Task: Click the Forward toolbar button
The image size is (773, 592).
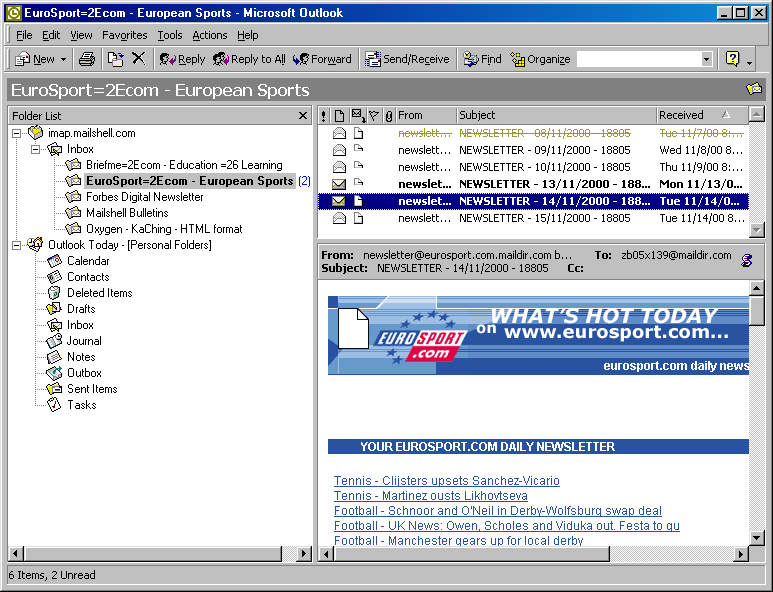Action: tap(322, 60)
